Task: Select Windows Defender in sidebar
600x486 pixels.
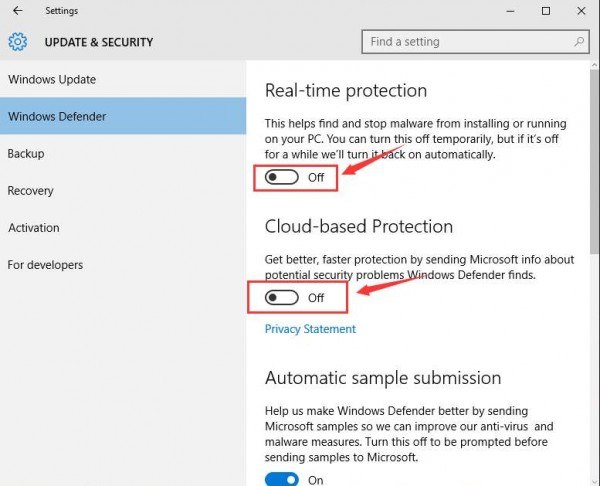Action: [123, 116]
